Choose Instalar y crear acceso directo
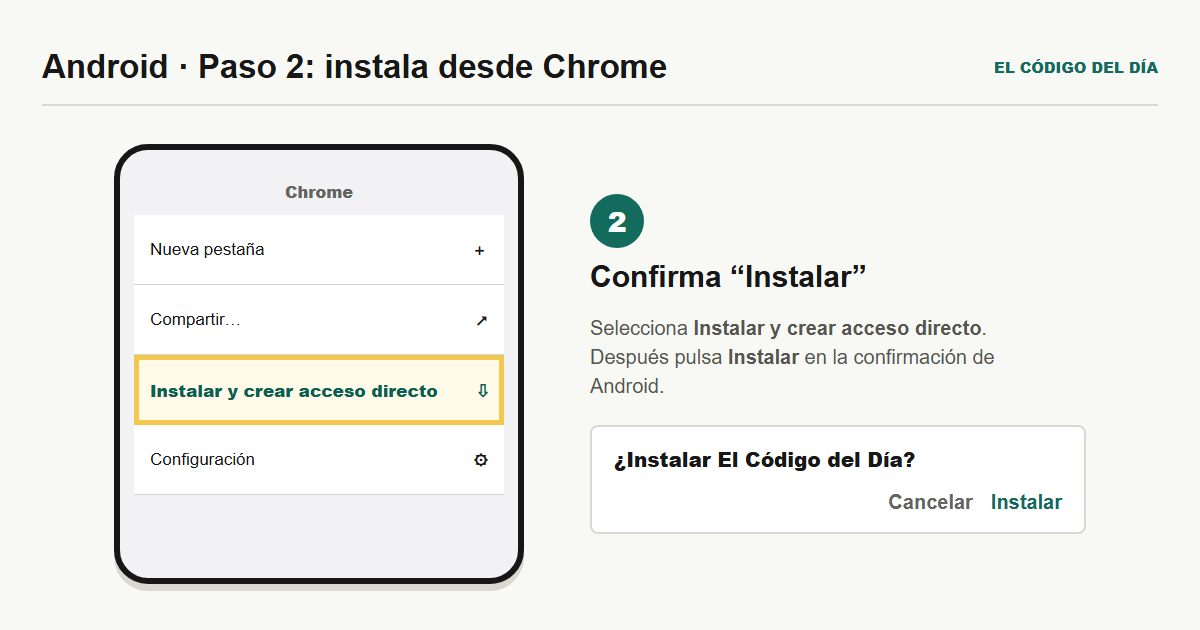This screenshot has width=1200, height=630. (x=319, y=390)
